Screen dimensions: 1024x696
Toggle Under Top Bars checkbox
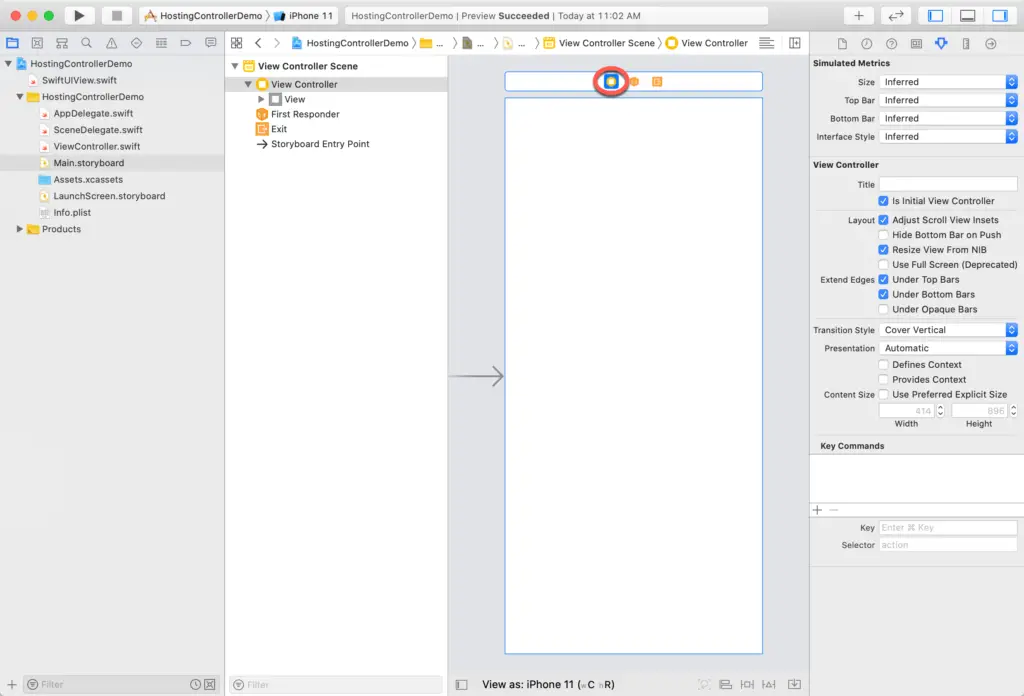pos(883,279)
